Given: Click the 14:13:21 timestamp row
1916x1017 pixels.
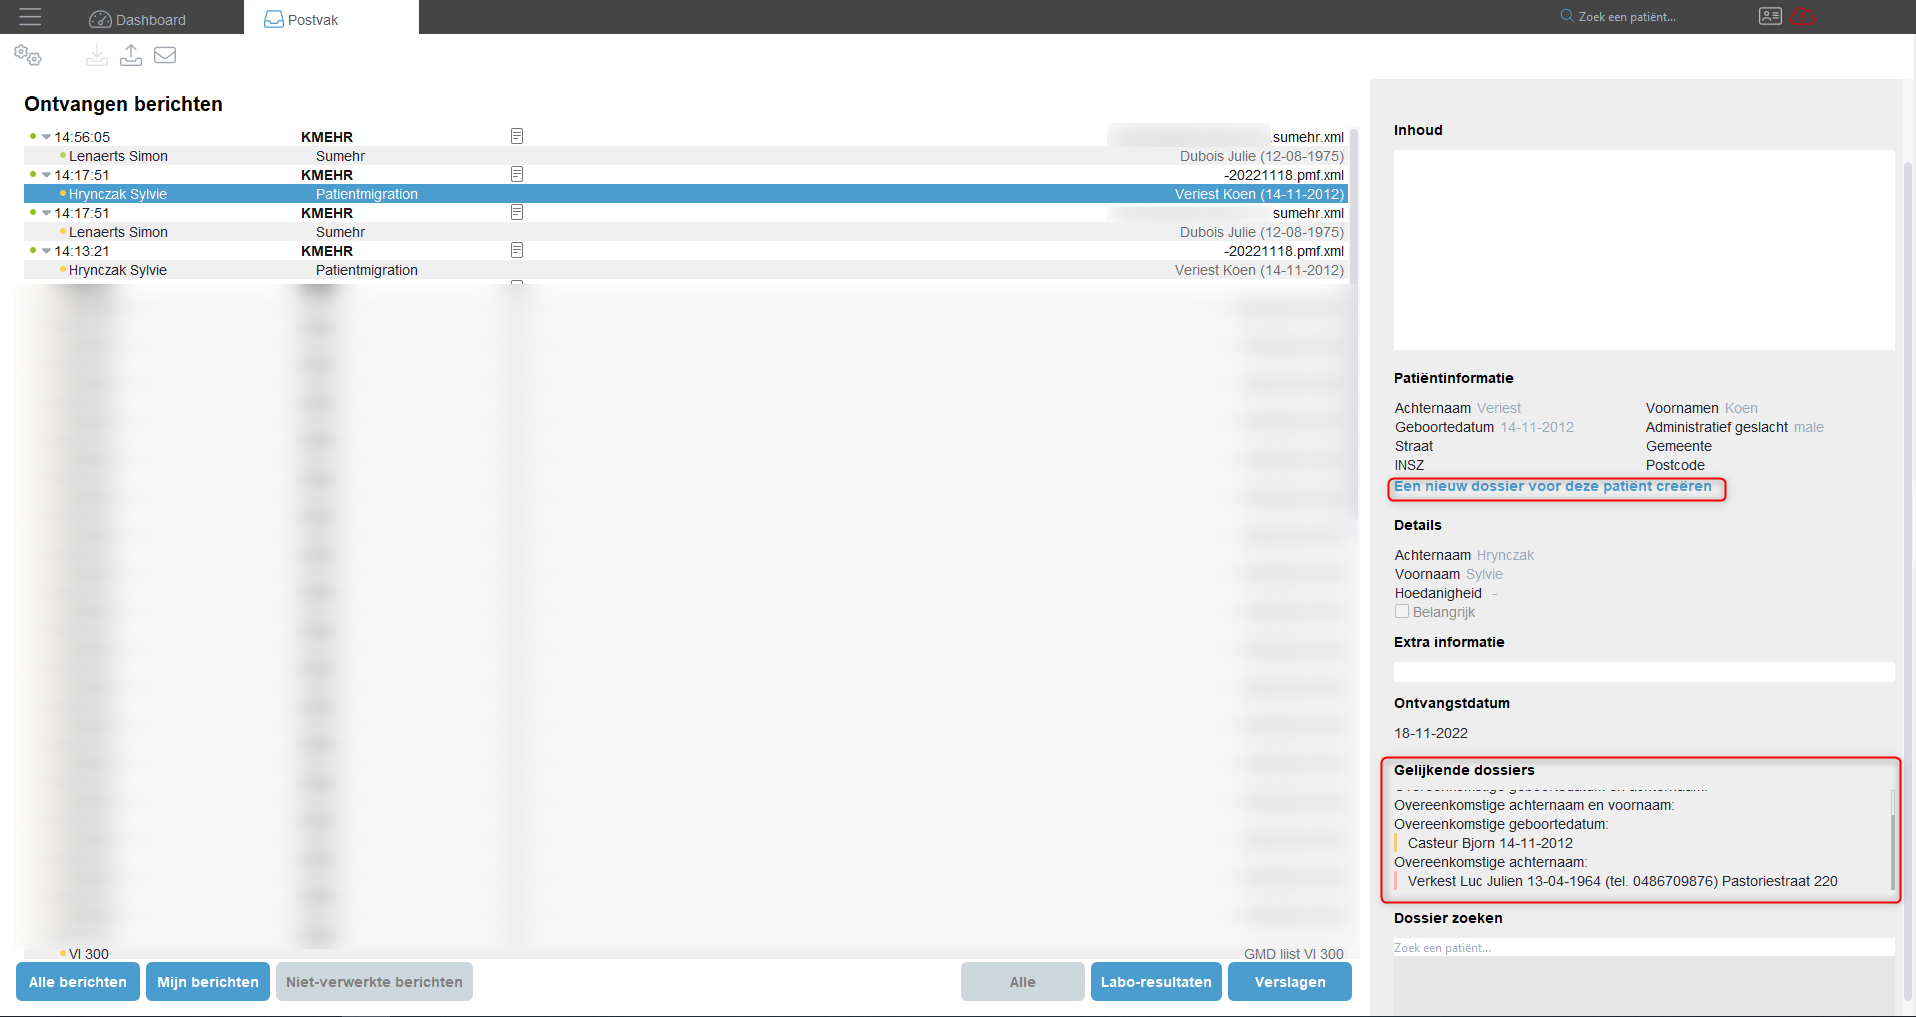Looking at the screenshot, I should (x=686, y=251).
